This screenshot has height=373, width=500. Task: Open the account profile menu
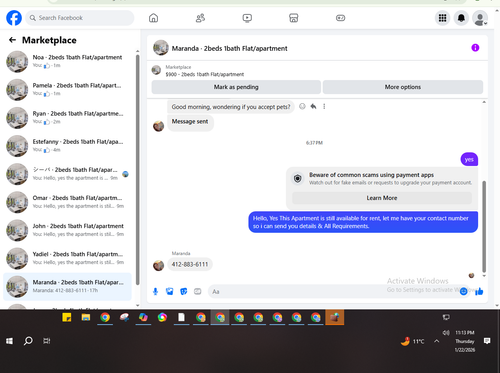(x=480, y=18)
